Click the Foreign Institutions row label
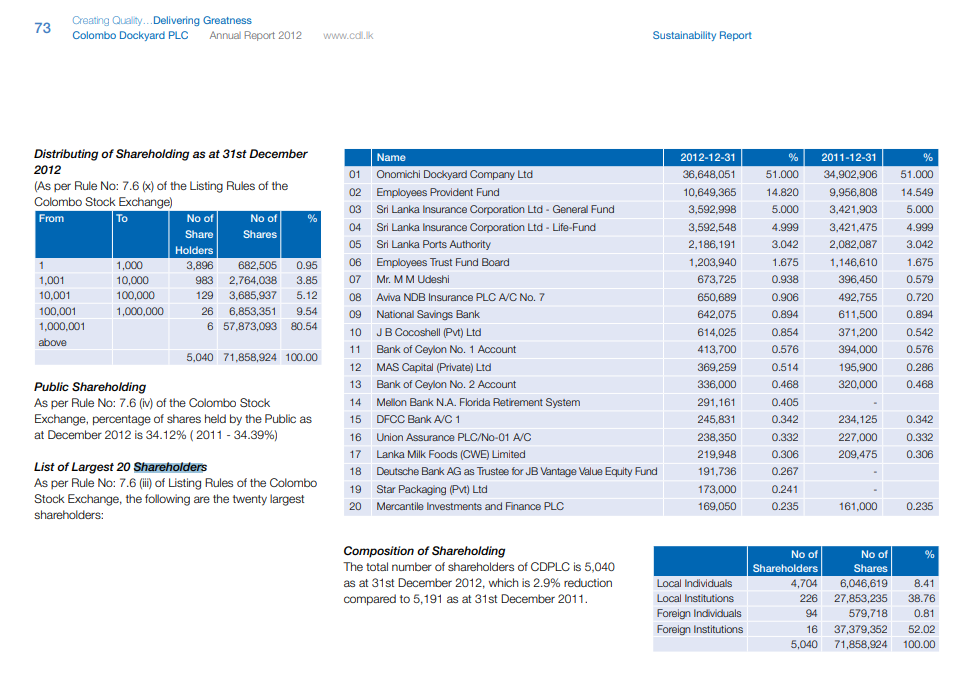Image resolution: width=971 pixels, height=677 pixels. [x=700, y=629]
